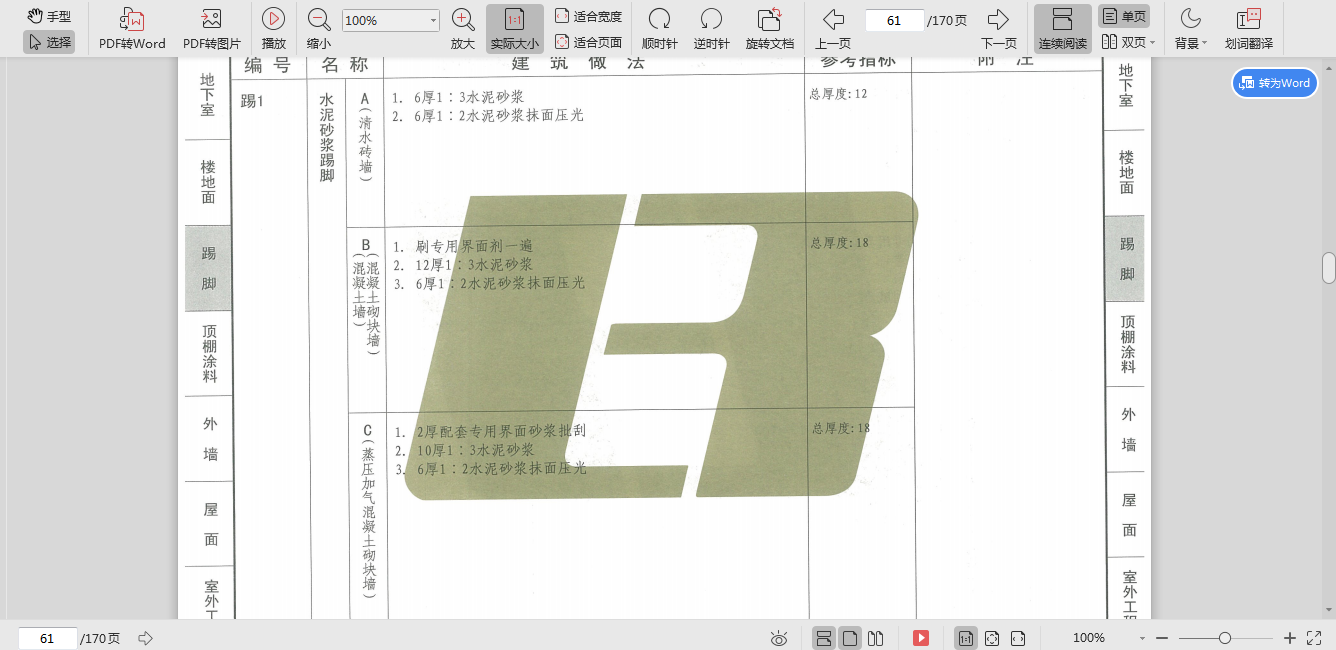Image resolution: width=1336 pixels, height=650 pixels.
Task: Click text '刷专用界面剂一遍'
Action: pos(474,246)
